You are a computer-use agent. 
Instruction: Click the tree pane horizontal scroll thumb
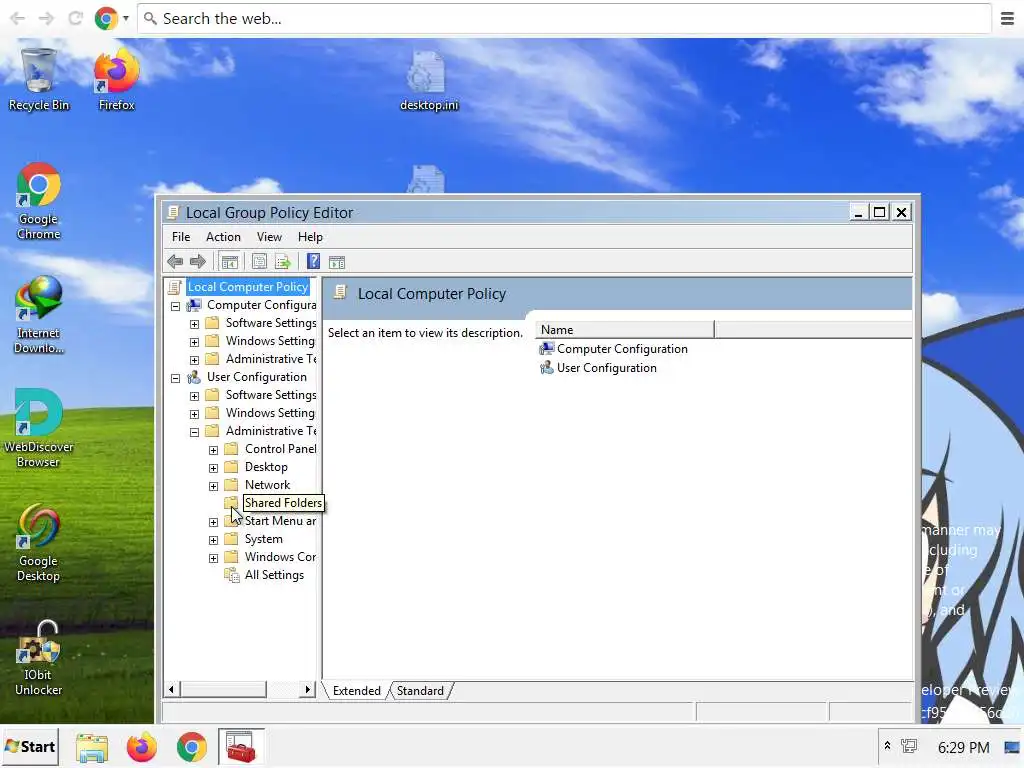point(223,689)
